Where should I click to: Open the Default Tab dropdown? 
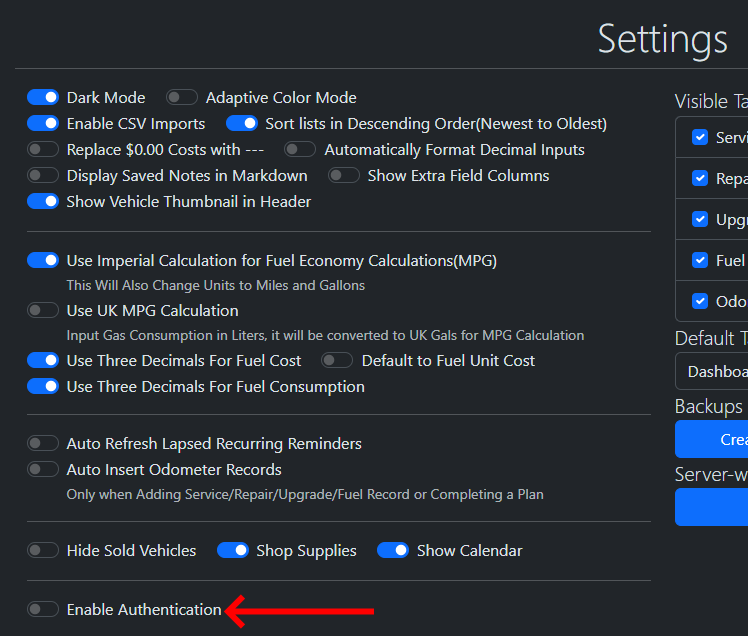[712, 371]
